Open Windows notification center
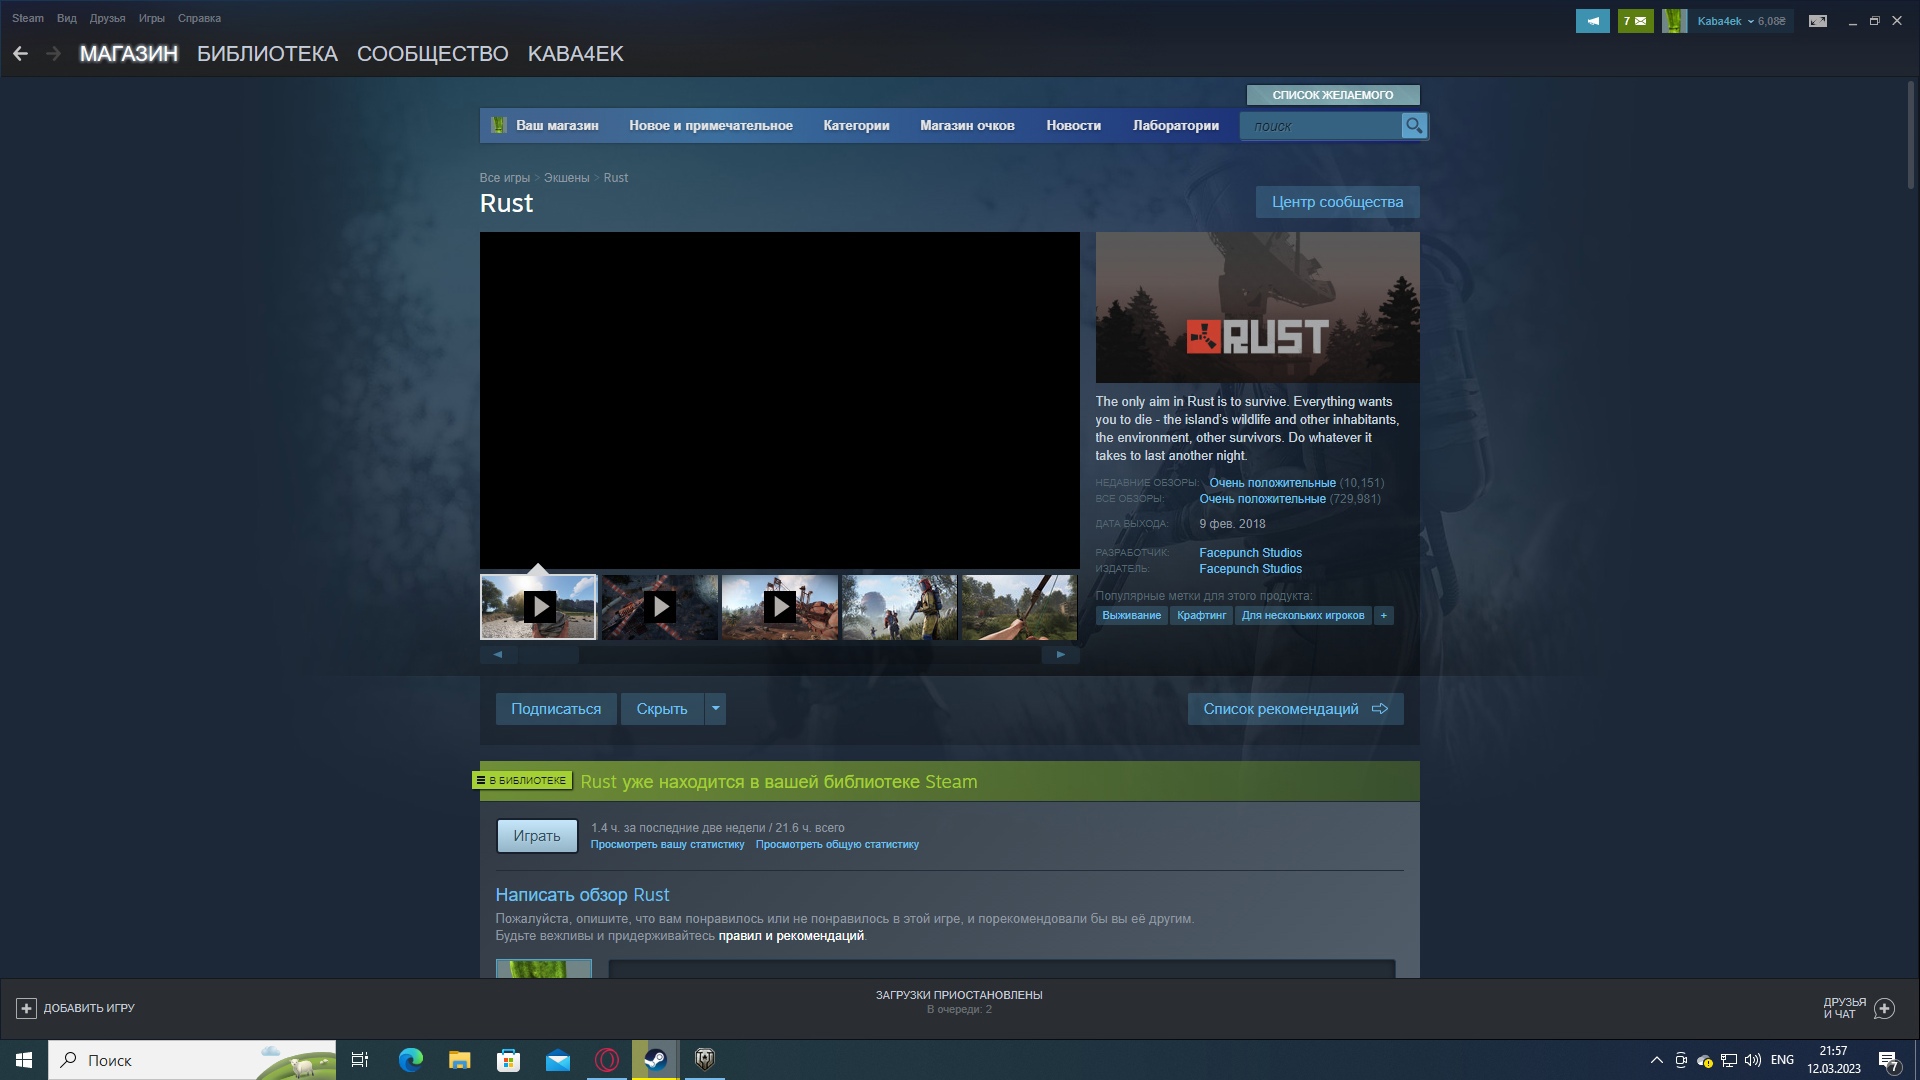The height and width of the screenshot is (1080, 1920). (1889, 1060)
